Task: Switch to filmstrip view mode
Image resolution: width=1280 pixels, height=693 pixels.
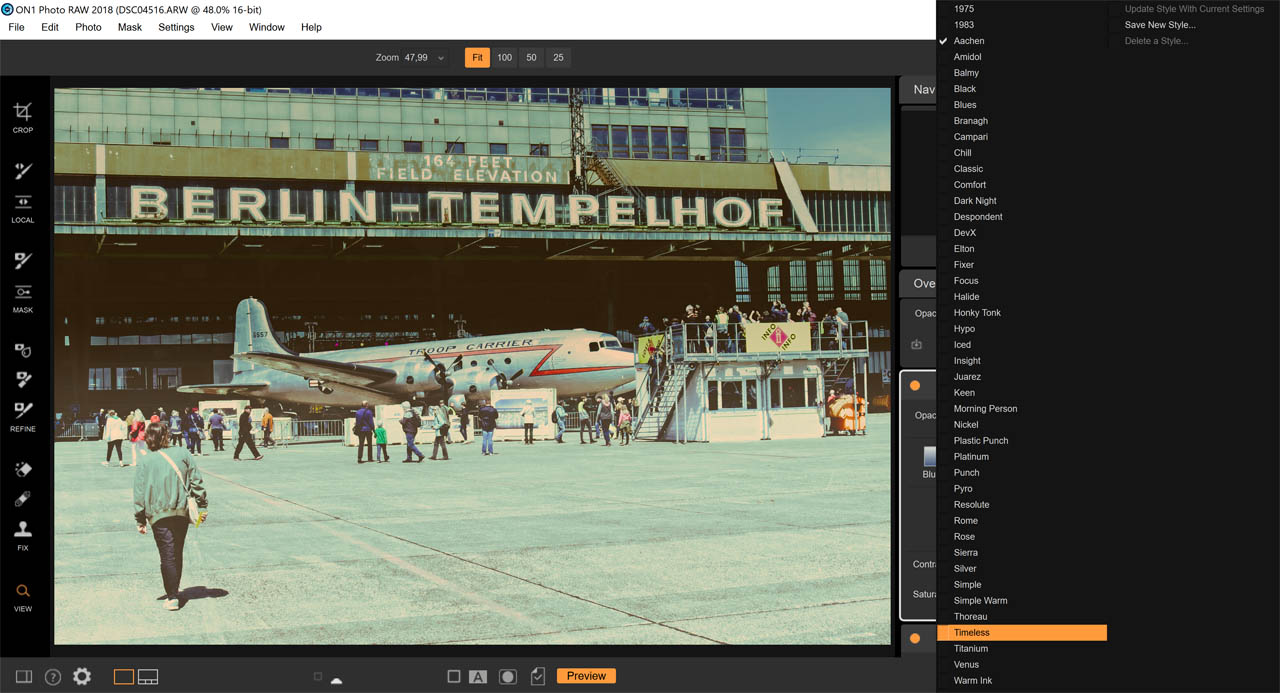Action: [148, 677]
